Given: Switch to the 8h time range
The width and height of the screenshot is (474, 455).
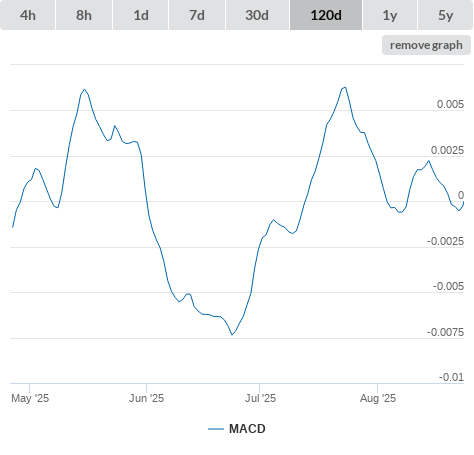Looking at the screenshot, I should (x=84, y=15).
